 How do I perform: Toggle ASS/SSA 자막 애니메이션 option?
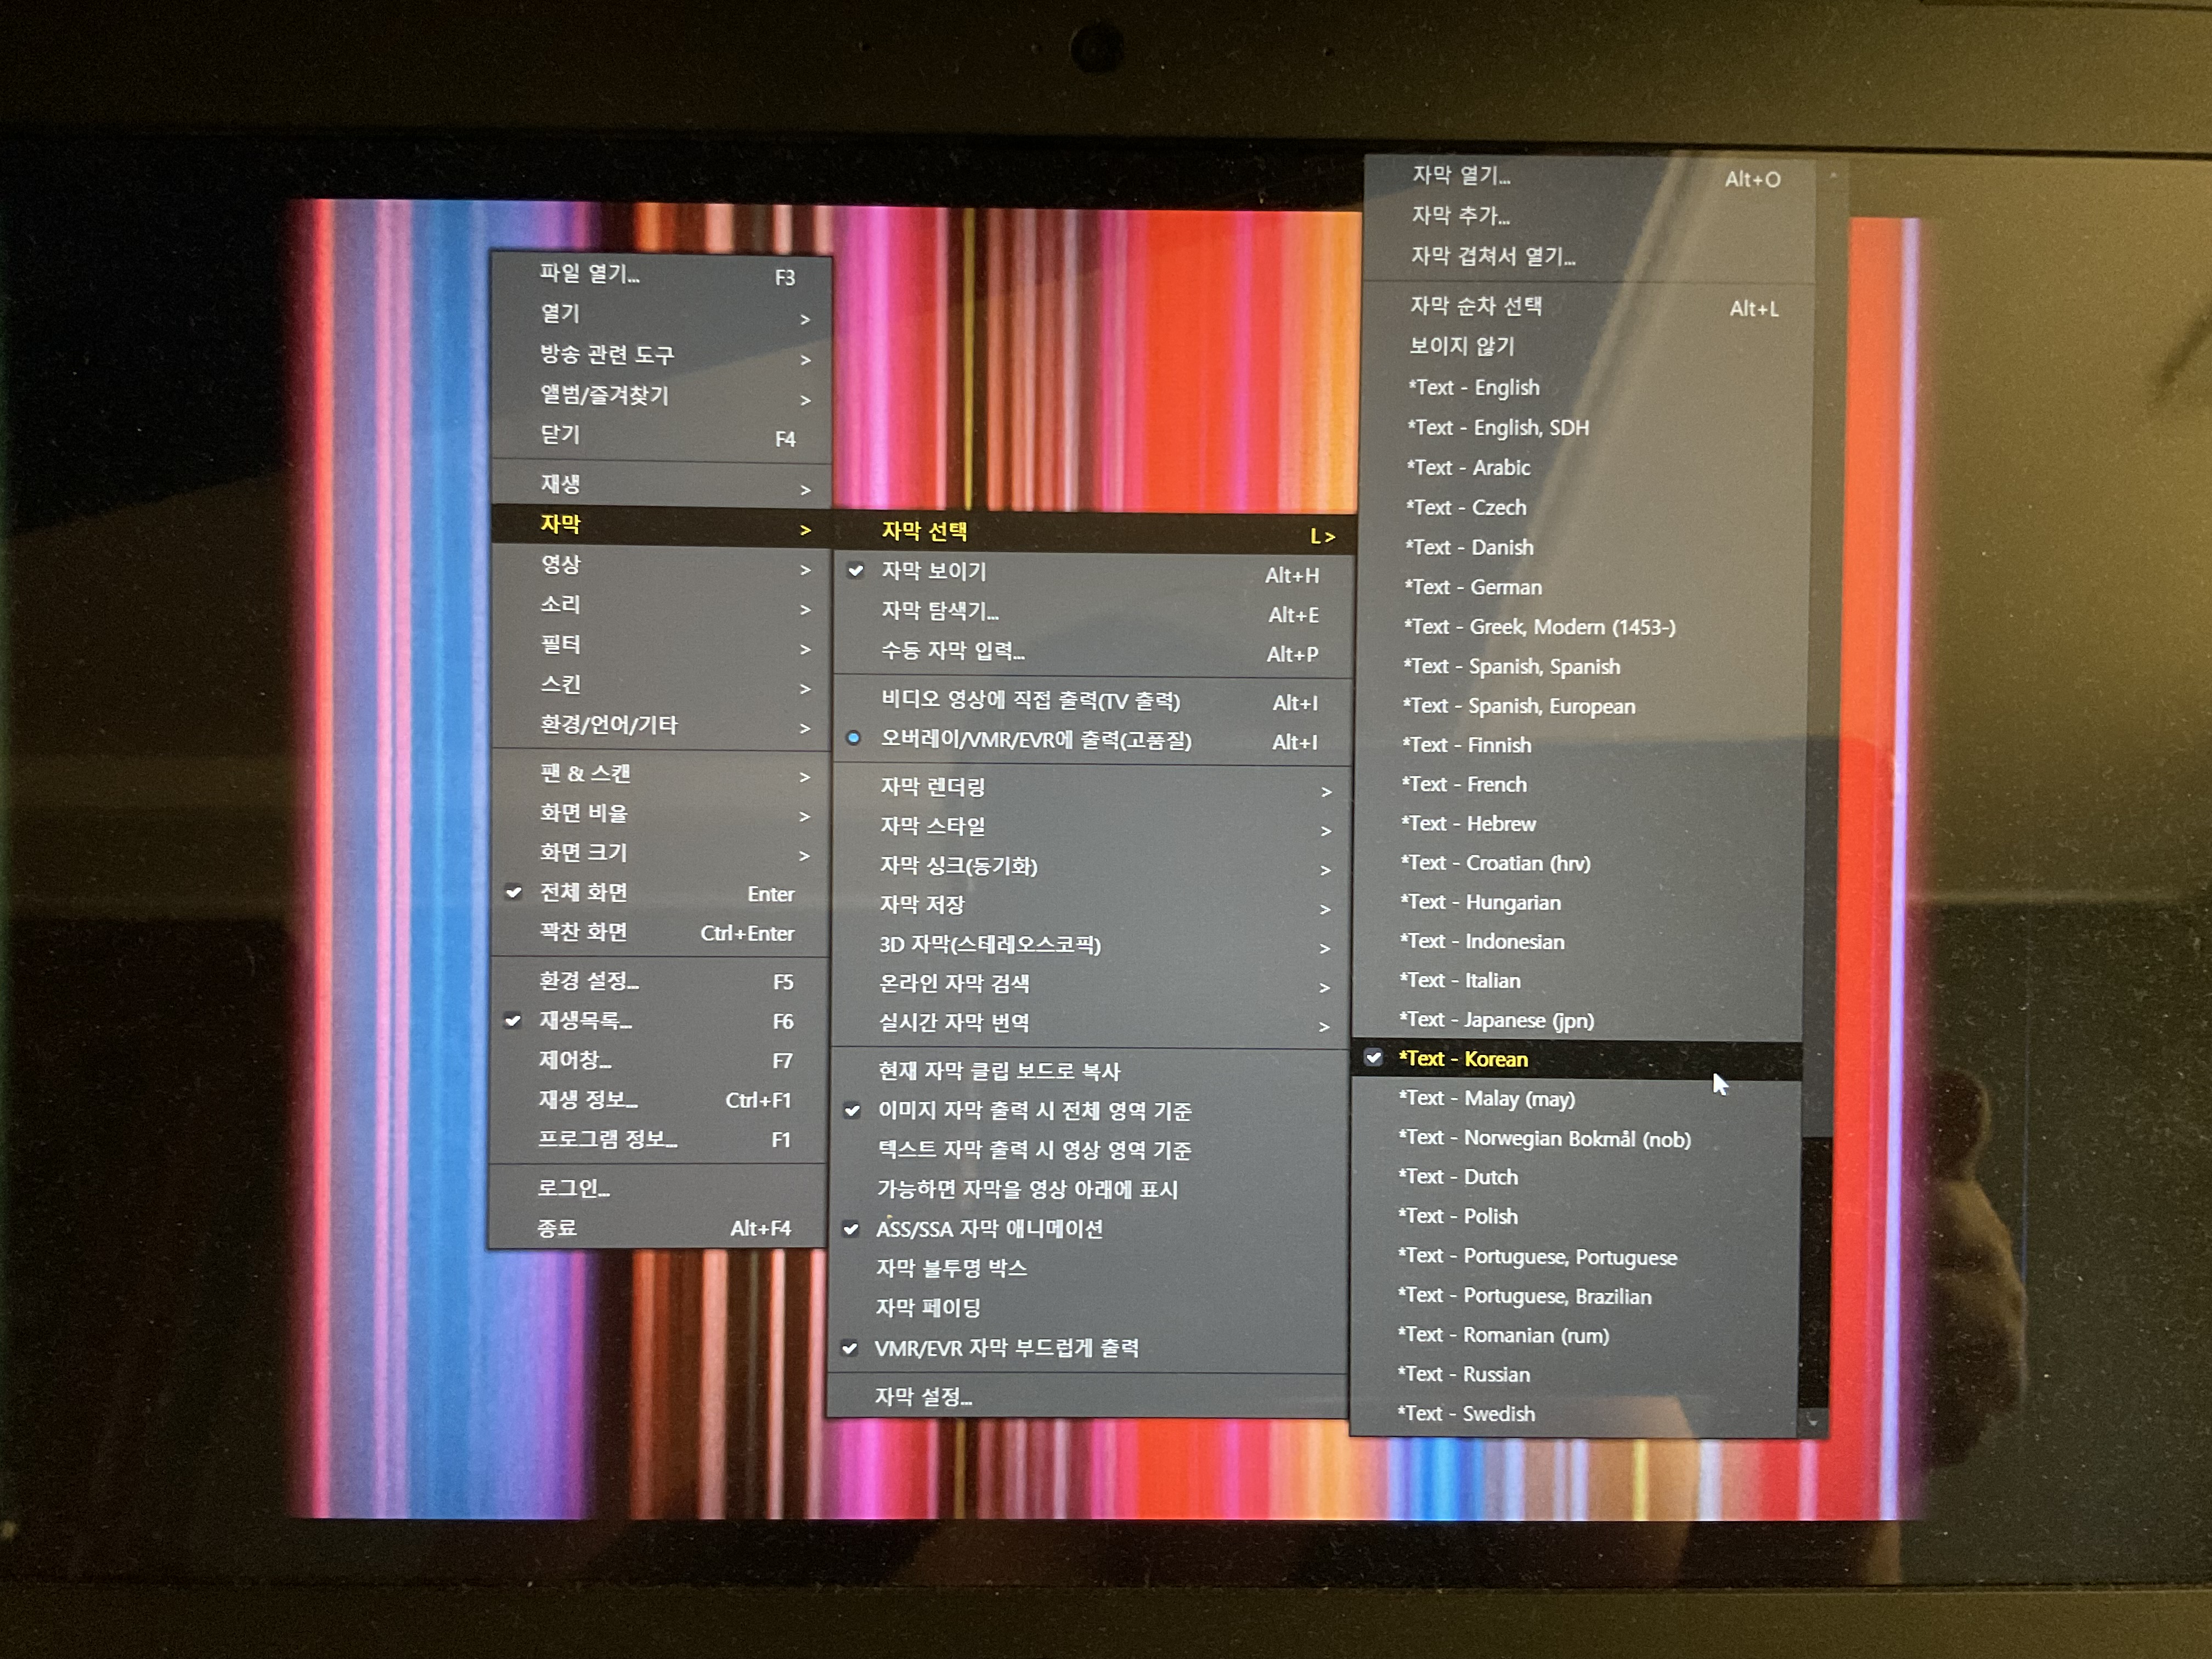click(1088, 1229)
